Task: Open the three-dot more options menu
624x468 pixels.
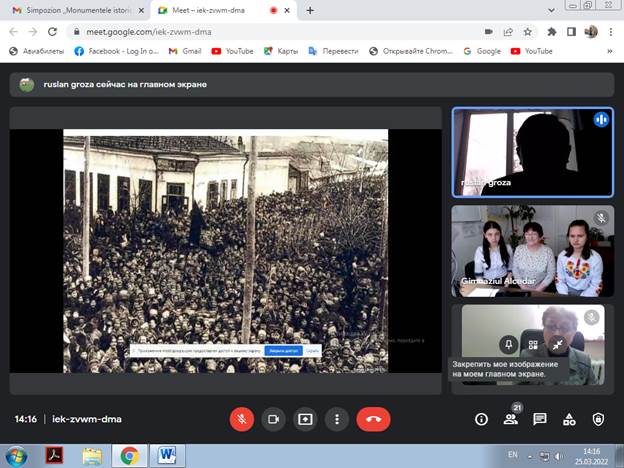Action: (337, 419)
